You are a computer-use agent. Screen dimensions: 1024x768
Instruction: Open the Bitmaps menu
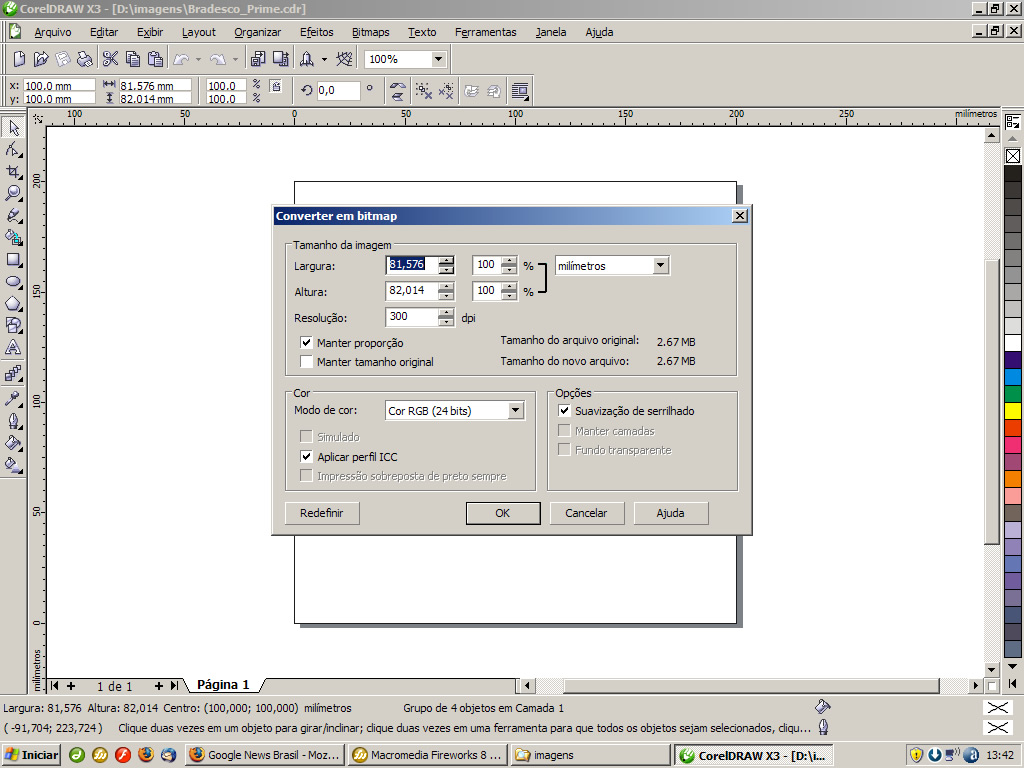(x=370, y=32)
